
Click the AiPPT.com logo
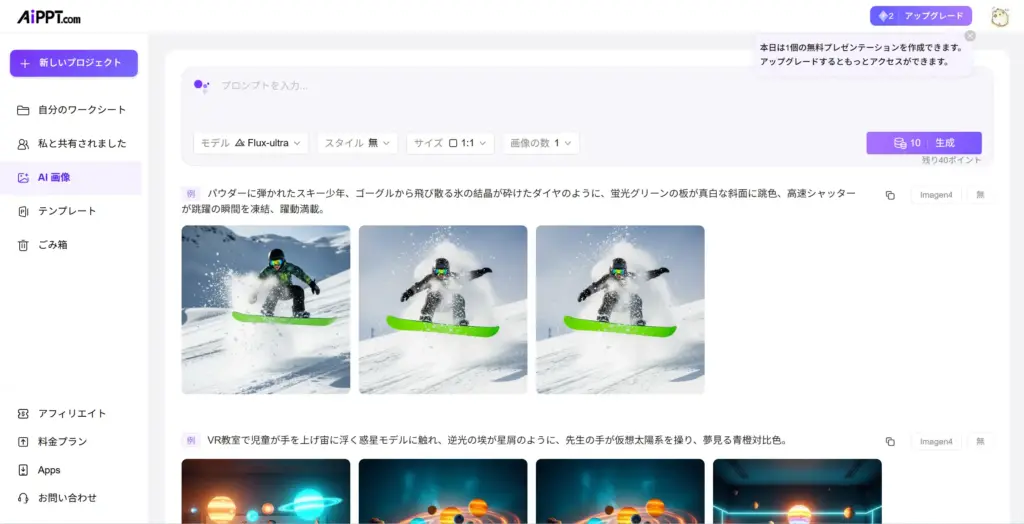(46, 17)
